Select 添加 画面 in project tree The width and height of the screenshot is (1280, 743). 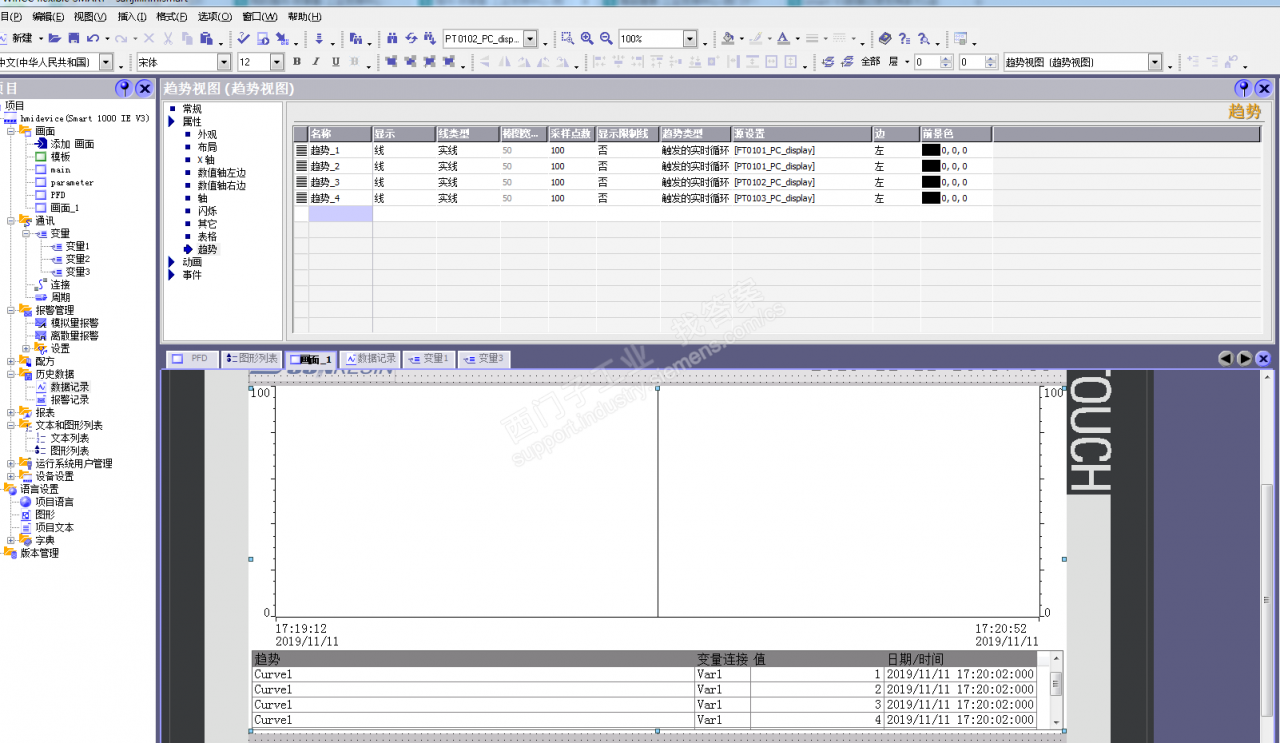[x=72, y=144]
